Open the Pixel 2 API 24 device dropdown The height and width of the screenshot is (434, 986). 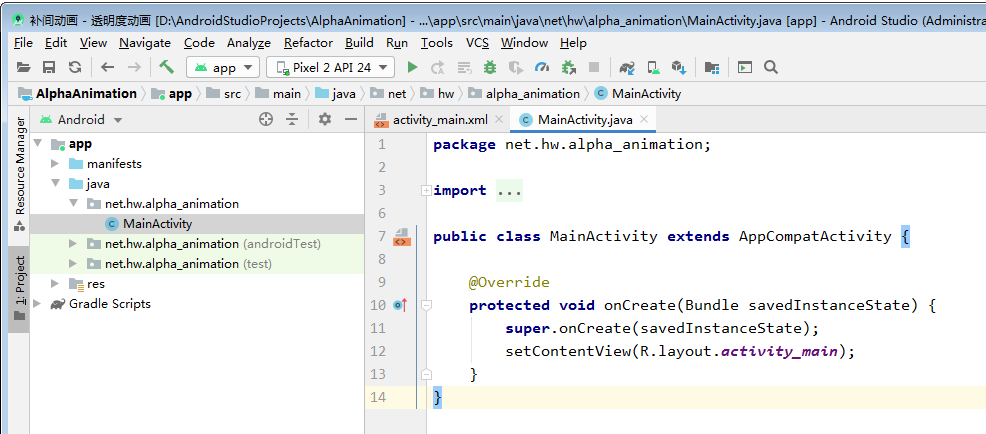(x=331, y=67)
